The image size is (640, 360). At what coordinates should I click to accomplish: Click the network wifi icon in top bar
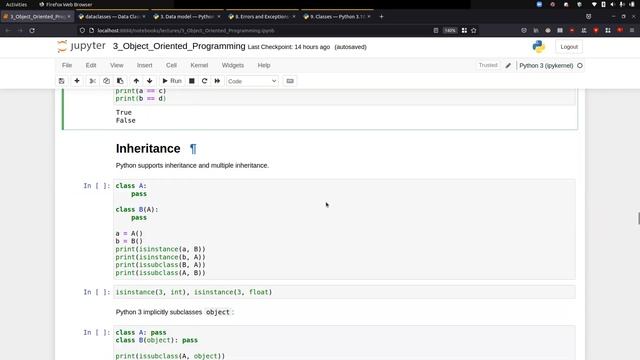(x=594, y=4)
